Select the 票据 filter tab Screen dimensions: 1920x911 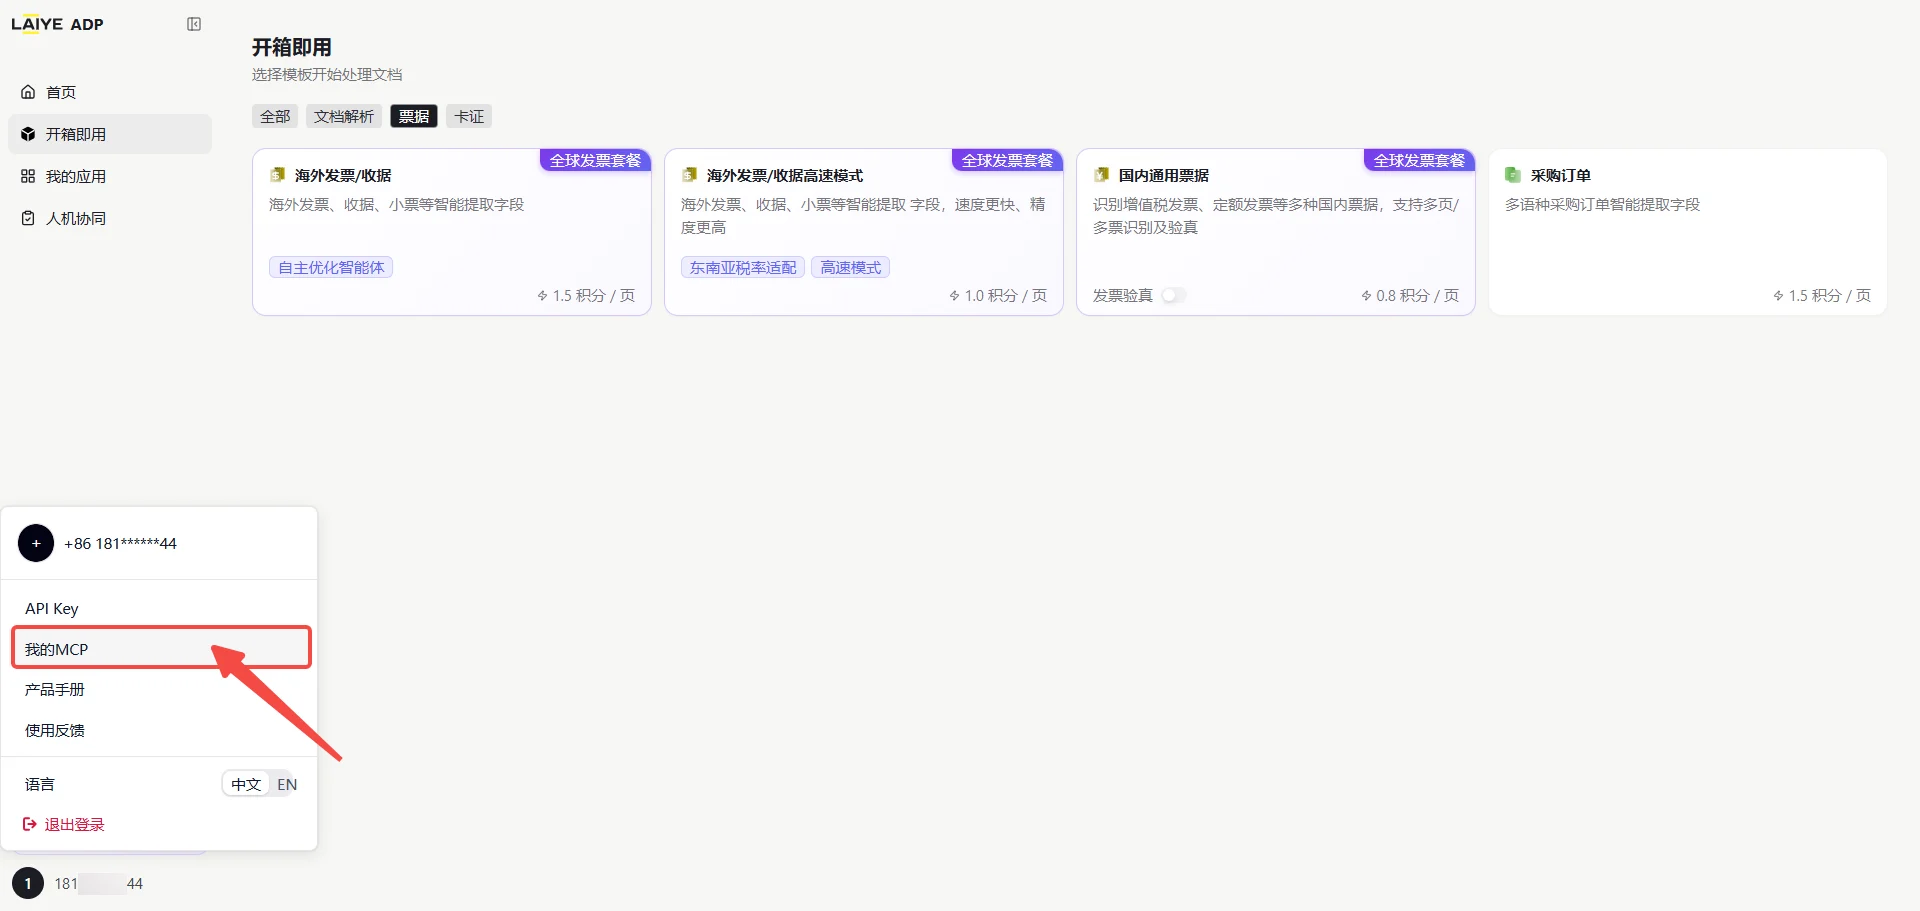click(x=414, y=116)
